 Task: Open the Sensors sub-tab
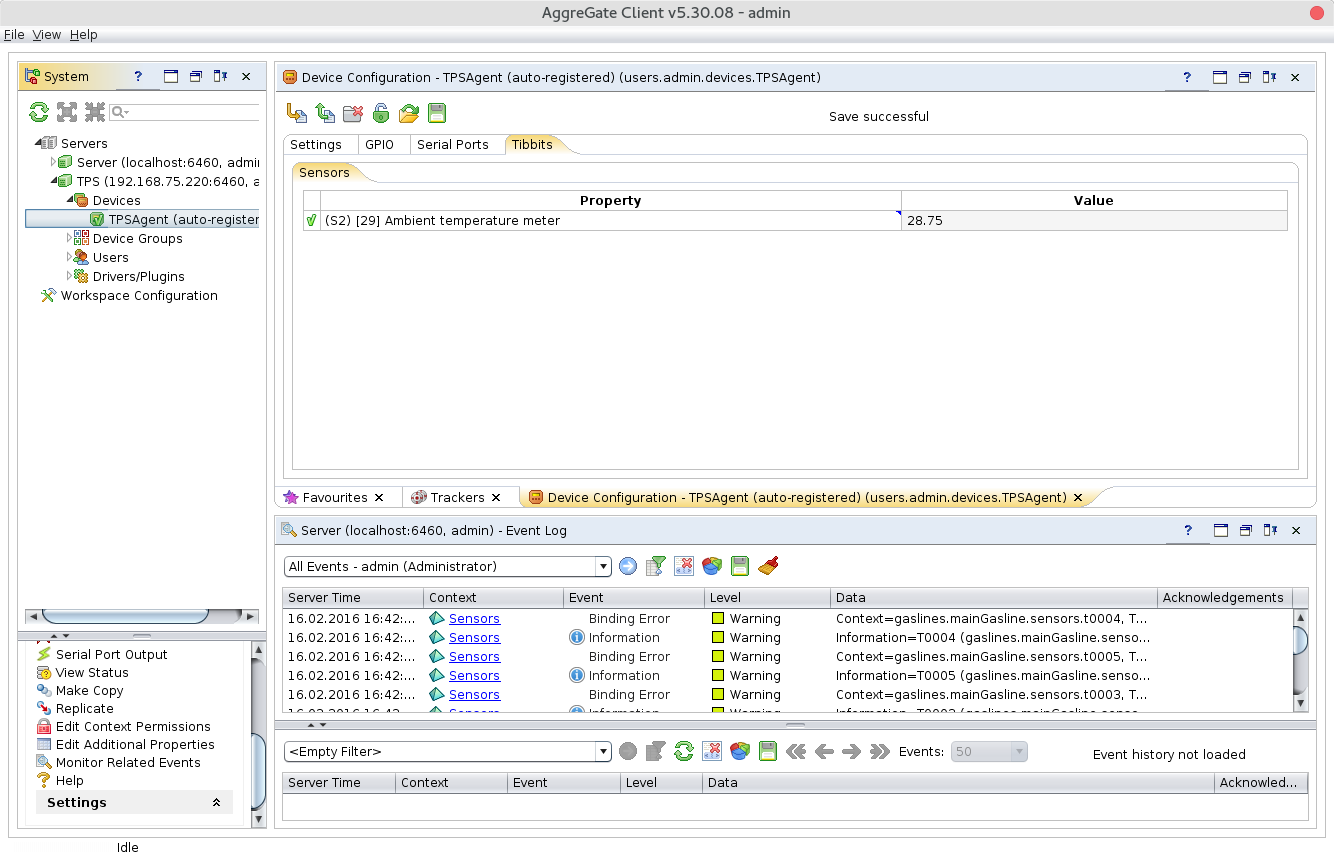point(325,172)
